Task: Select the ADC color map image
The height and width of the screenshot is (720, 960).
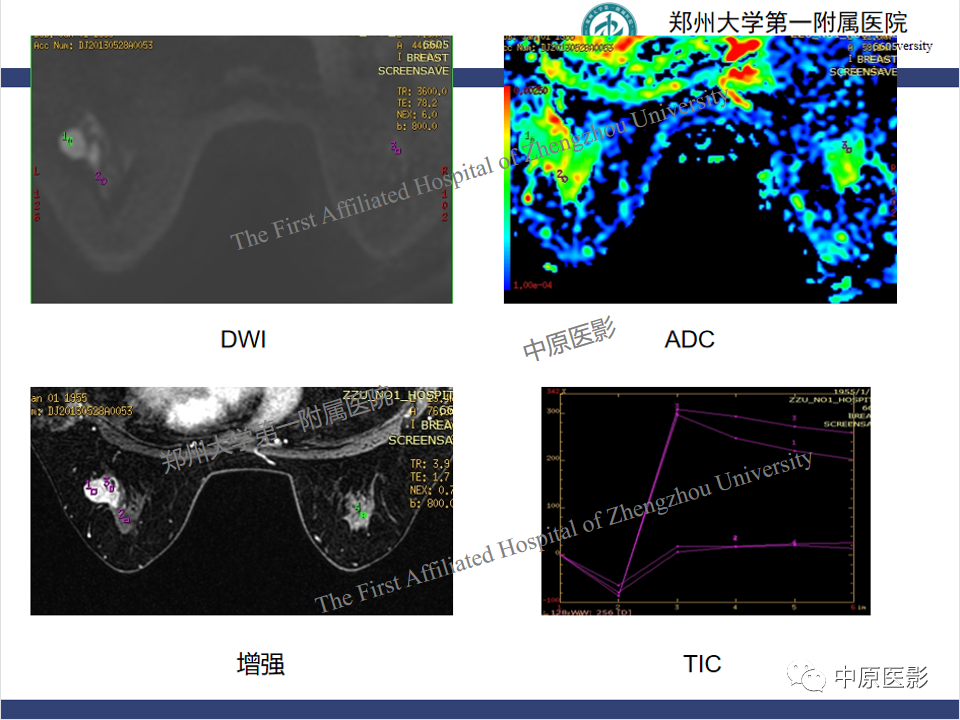Action: pyautogui.click(x=700, y=169)
